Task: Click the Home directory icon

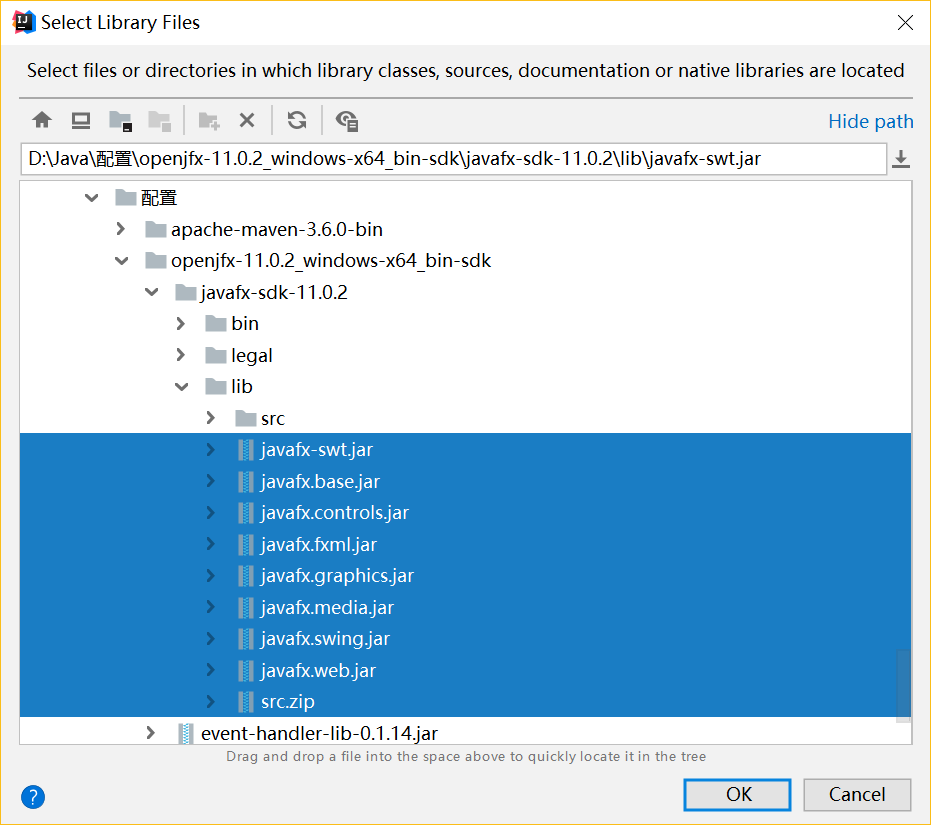Action: click(x=42, y=120)
